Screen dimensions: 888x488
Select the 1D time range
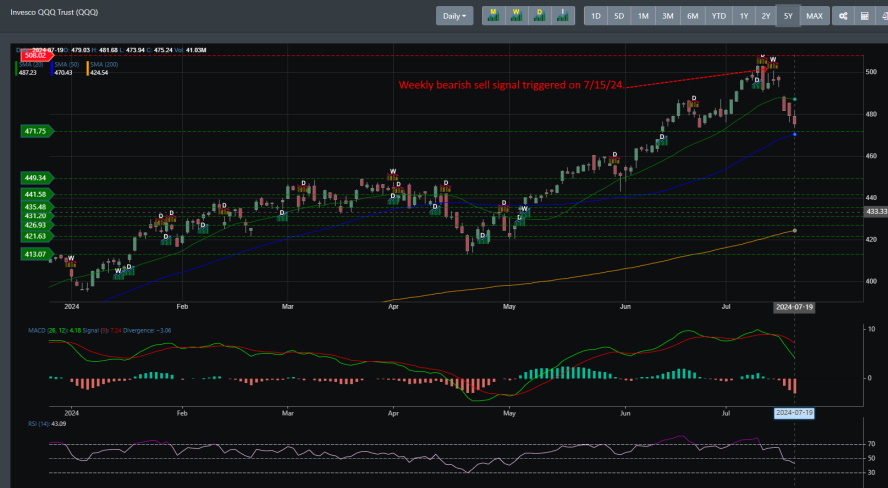click(x=596, y=16)
